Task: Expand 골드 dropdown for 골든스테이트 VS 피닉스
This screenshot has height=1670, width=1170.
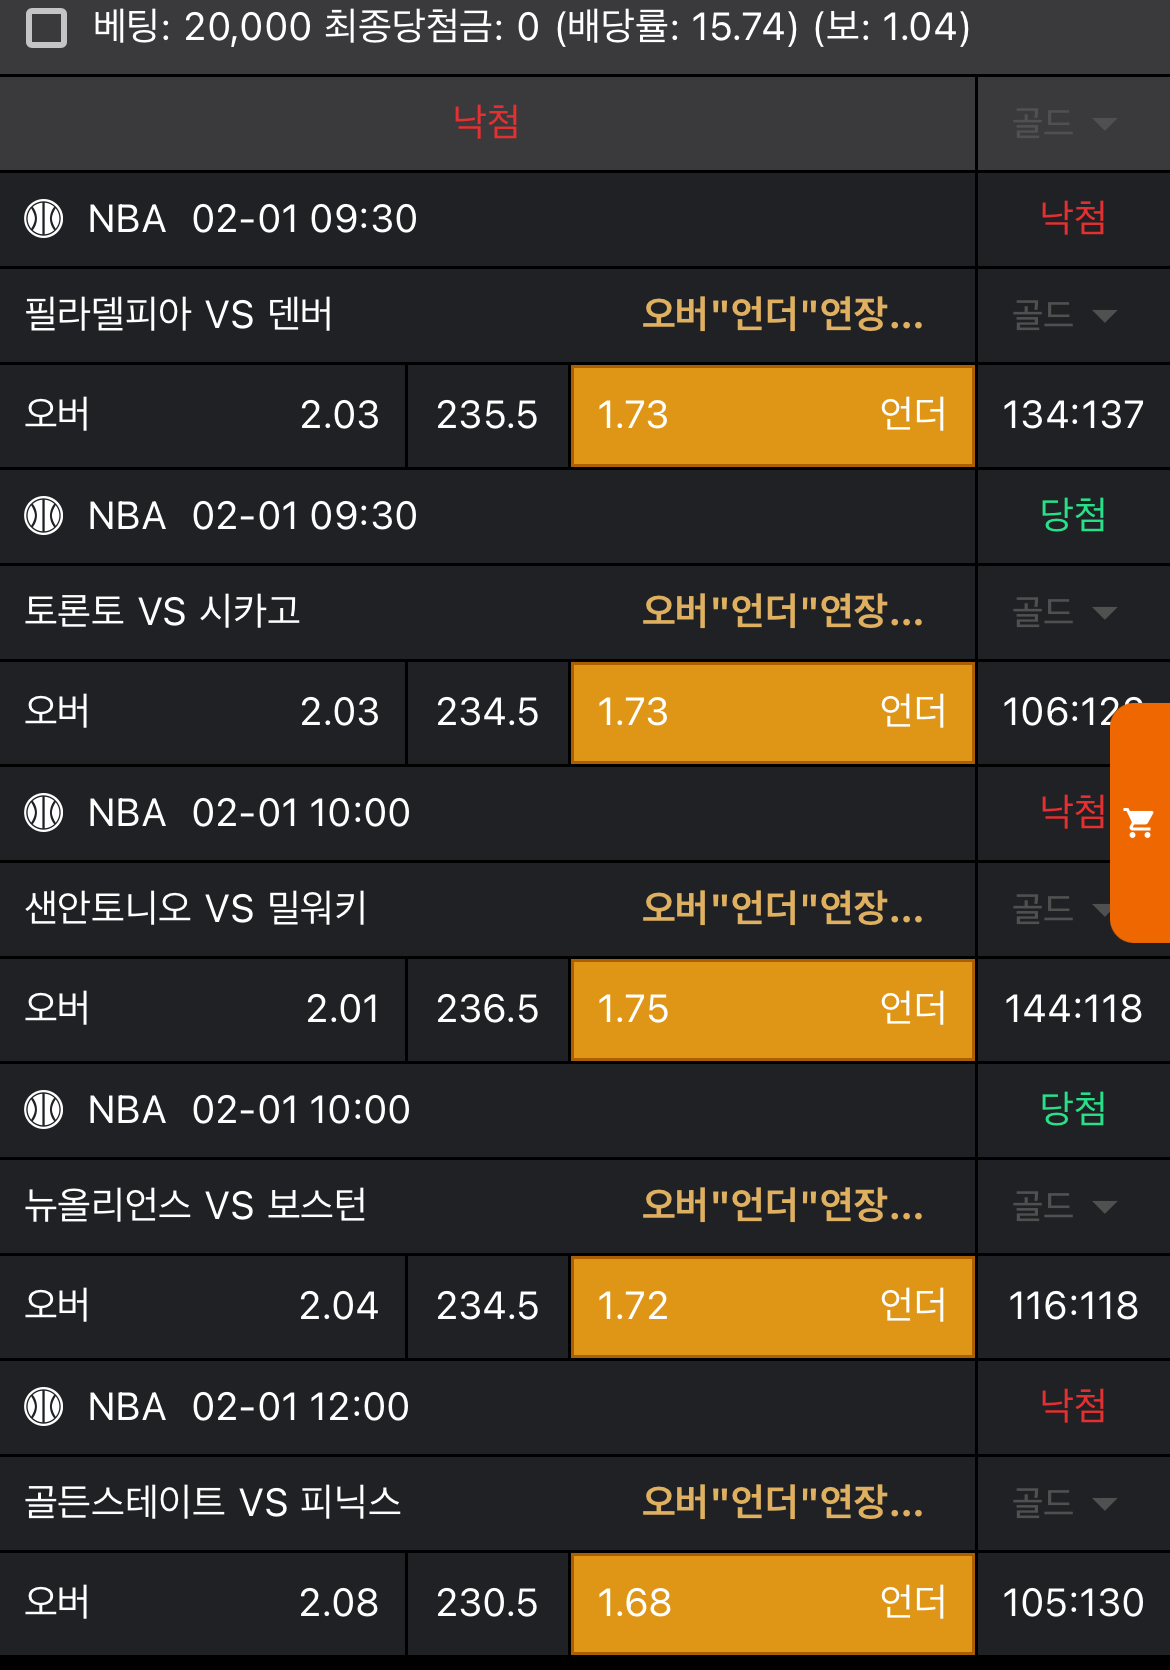Action: [x=1064, y=1503]
